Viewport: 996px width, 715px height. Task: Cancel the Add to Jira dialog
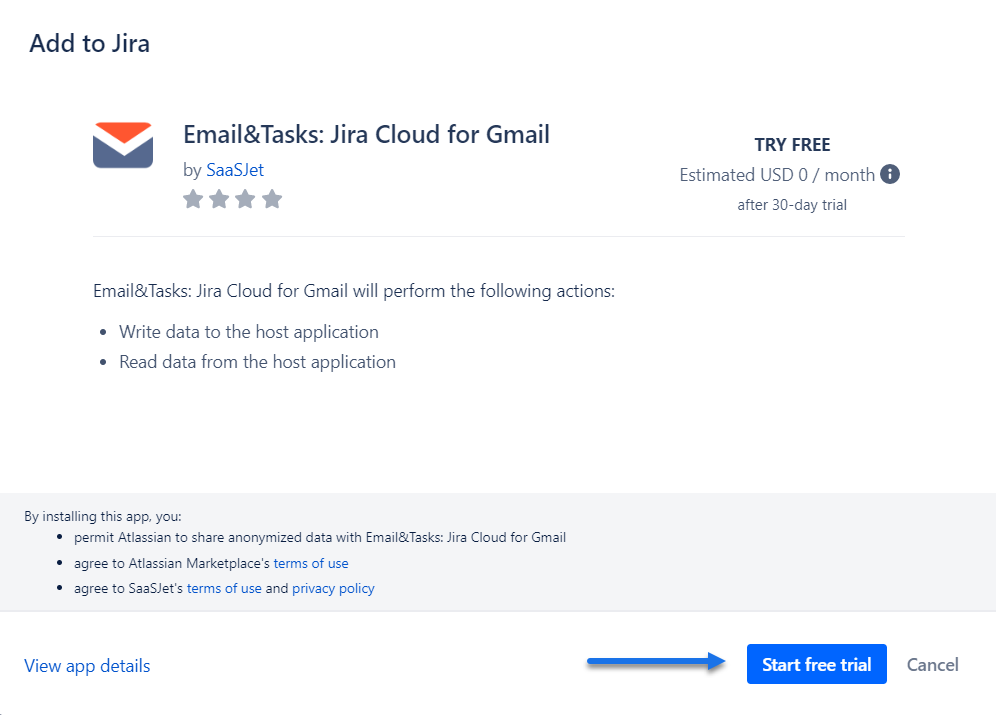click(x=932, y=664)
